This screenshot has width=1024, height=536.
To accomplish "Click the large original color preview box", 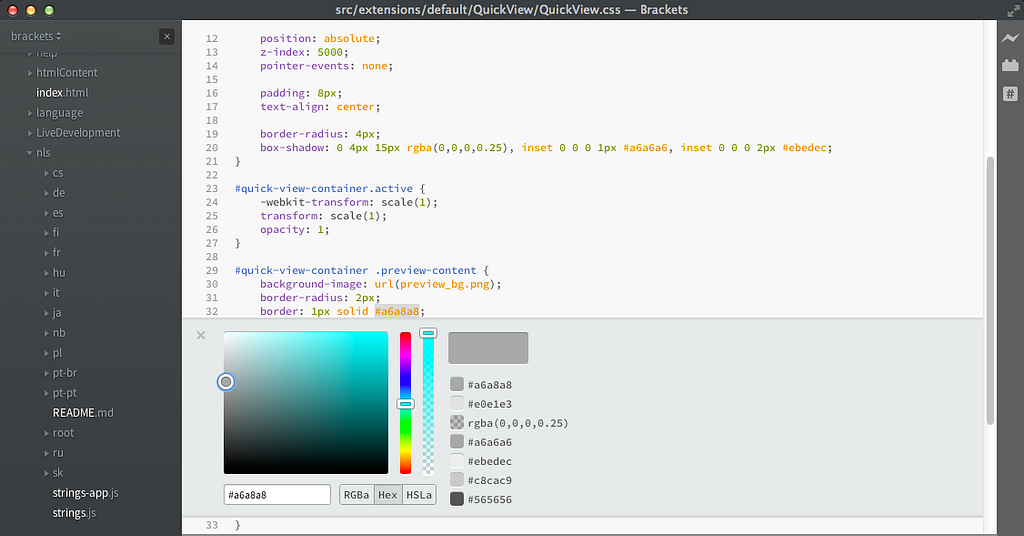I will (488, 348).
